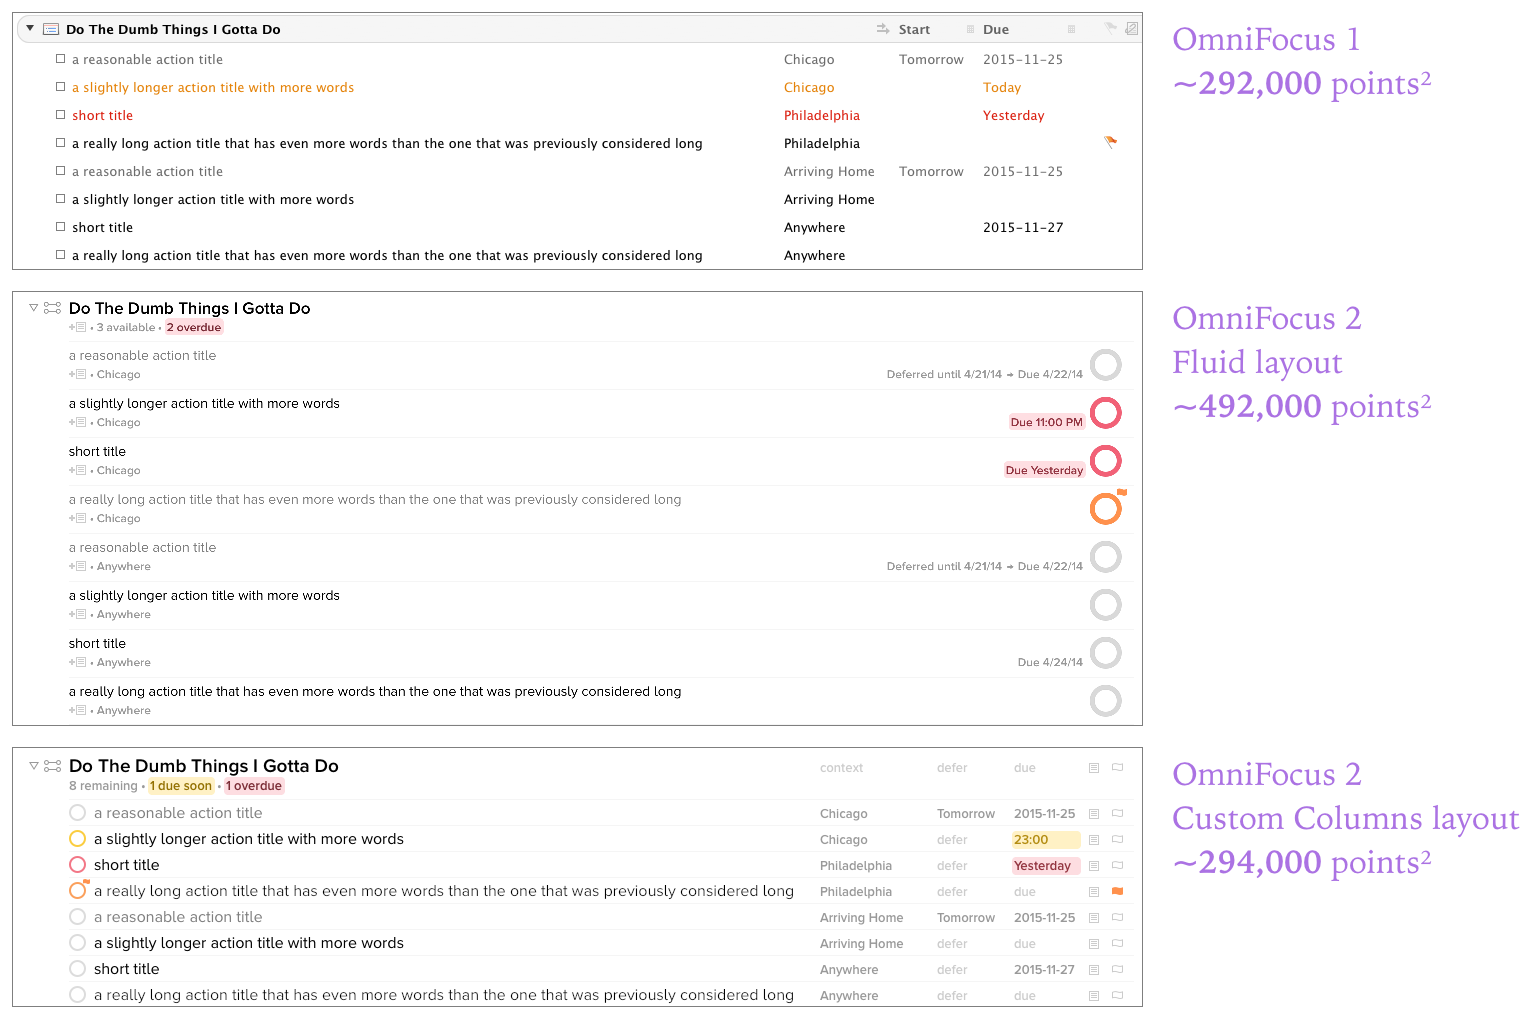Select the 'Today' due date in OmniFocus 1

point(1002,87)
